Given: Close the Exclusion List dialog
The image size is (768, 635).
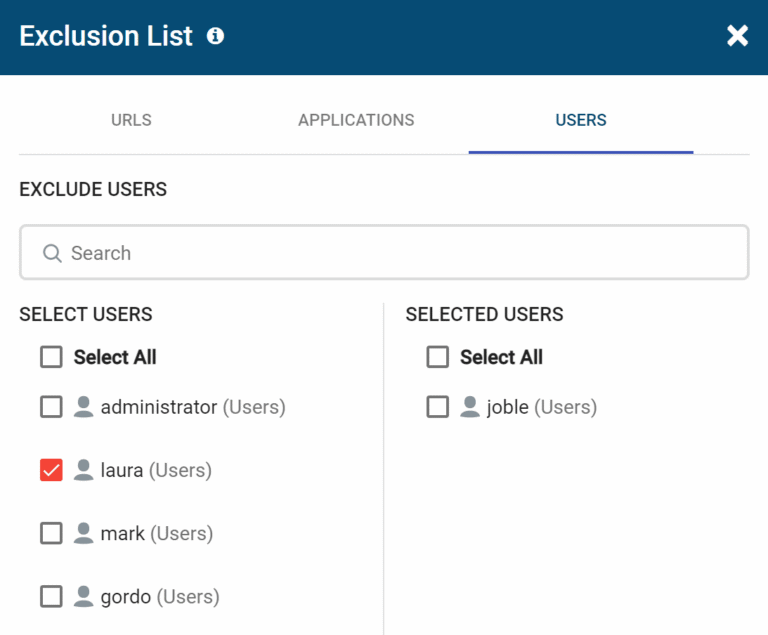Looking at the screenshot, I should tap(737, 36).
